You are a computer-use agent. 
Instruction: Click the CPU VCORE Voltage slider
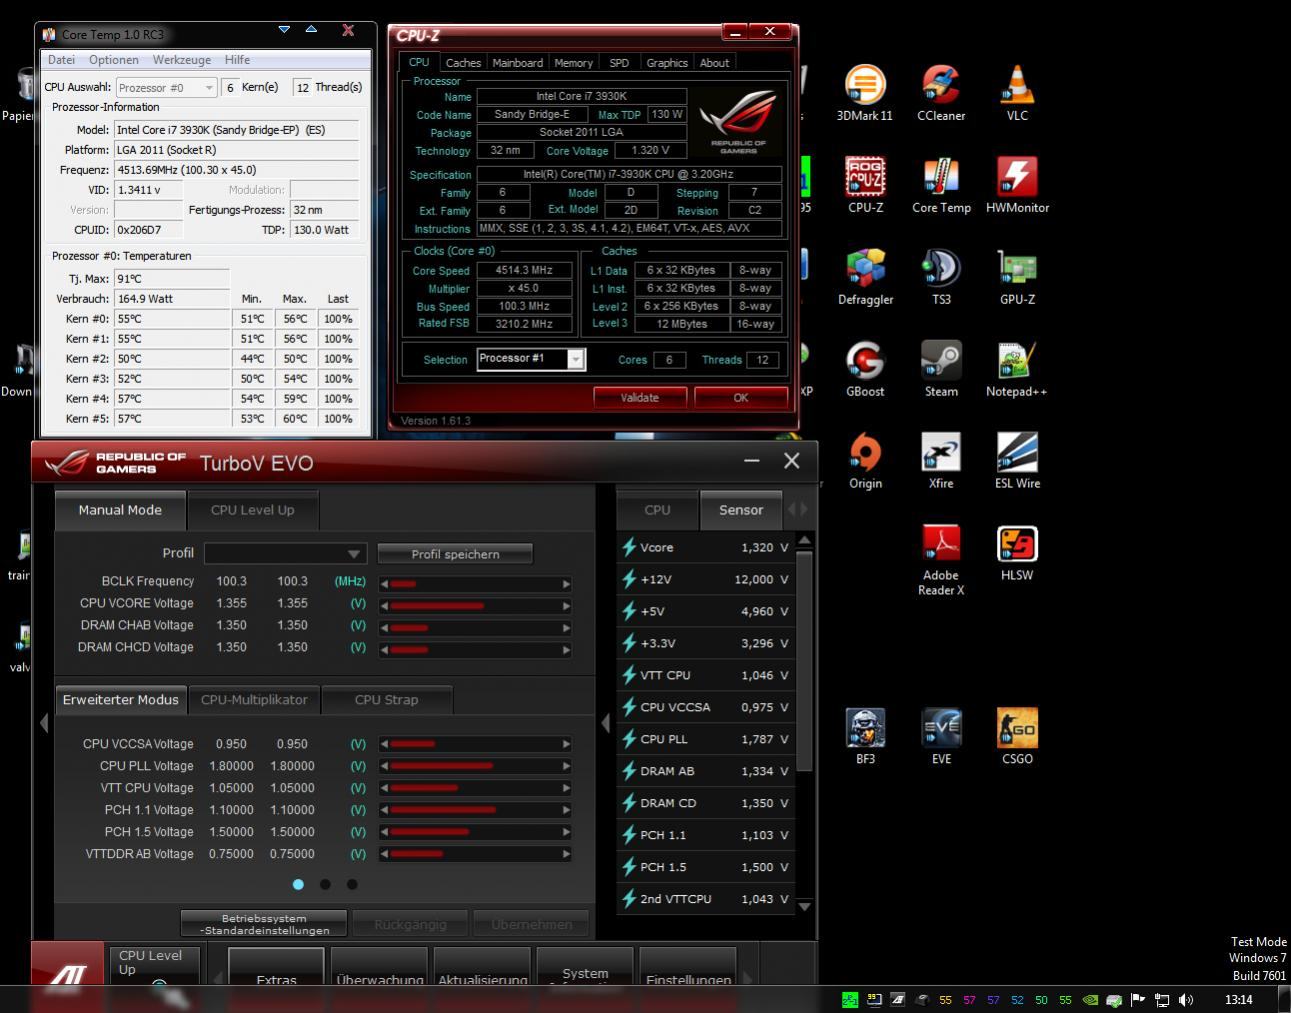(475, 605)
